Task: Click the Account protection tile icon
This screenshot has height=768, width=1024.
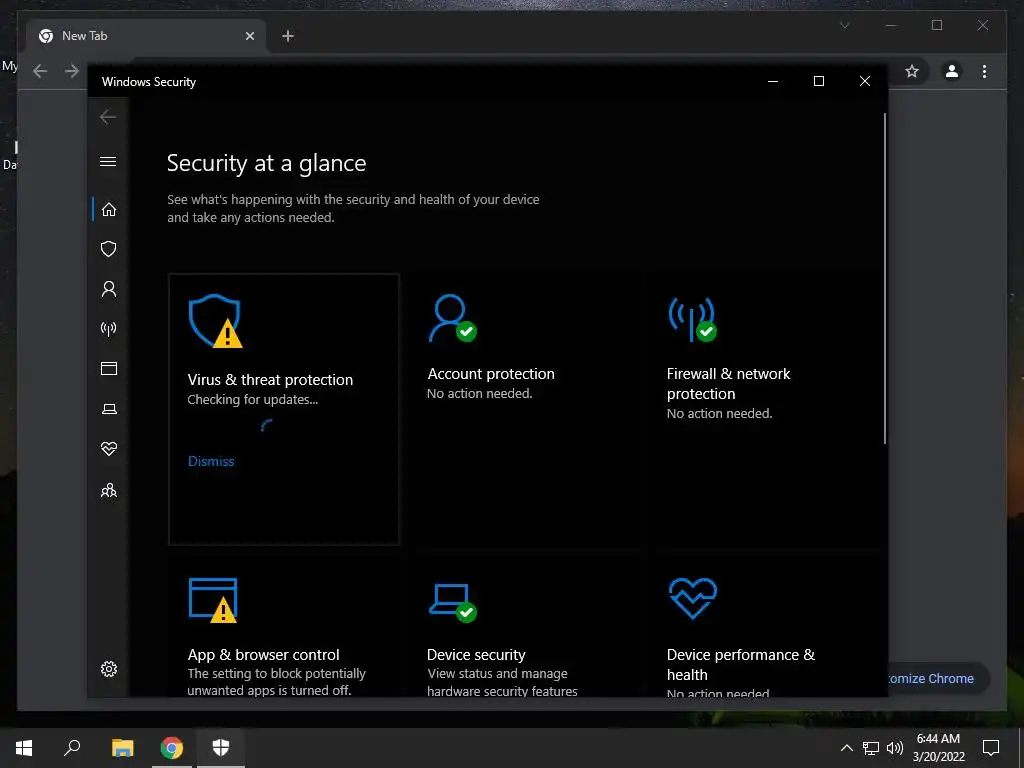Action: click(452, 318)
